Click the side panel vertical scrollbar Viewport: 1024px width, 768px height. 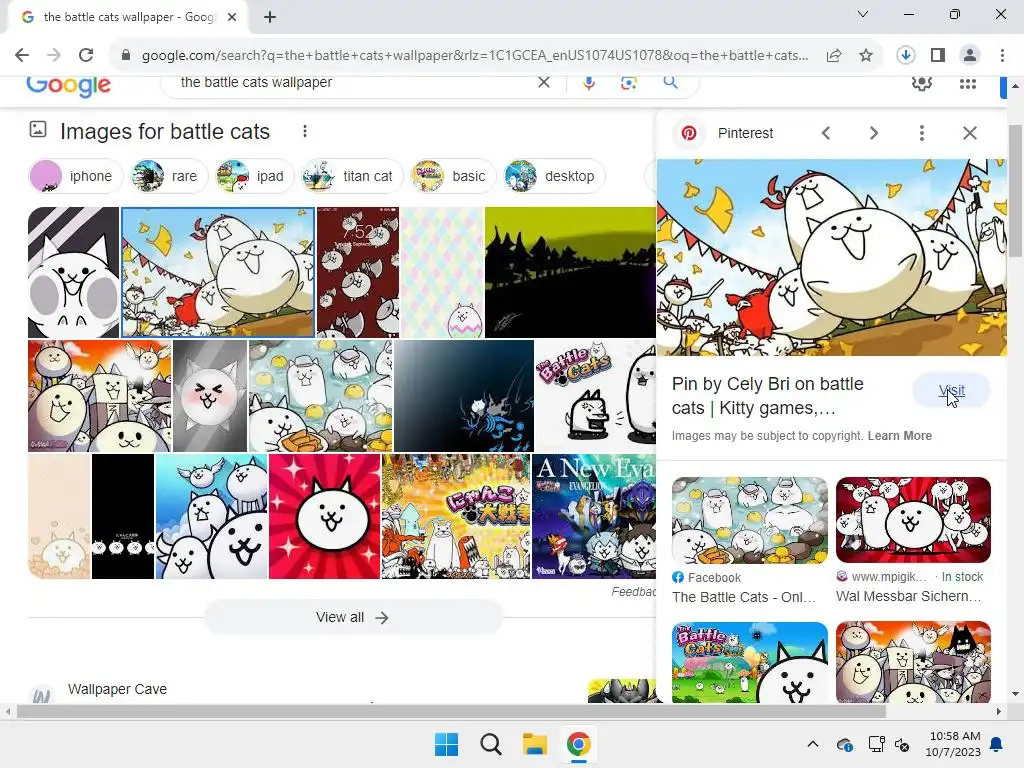coord(1015,191)
